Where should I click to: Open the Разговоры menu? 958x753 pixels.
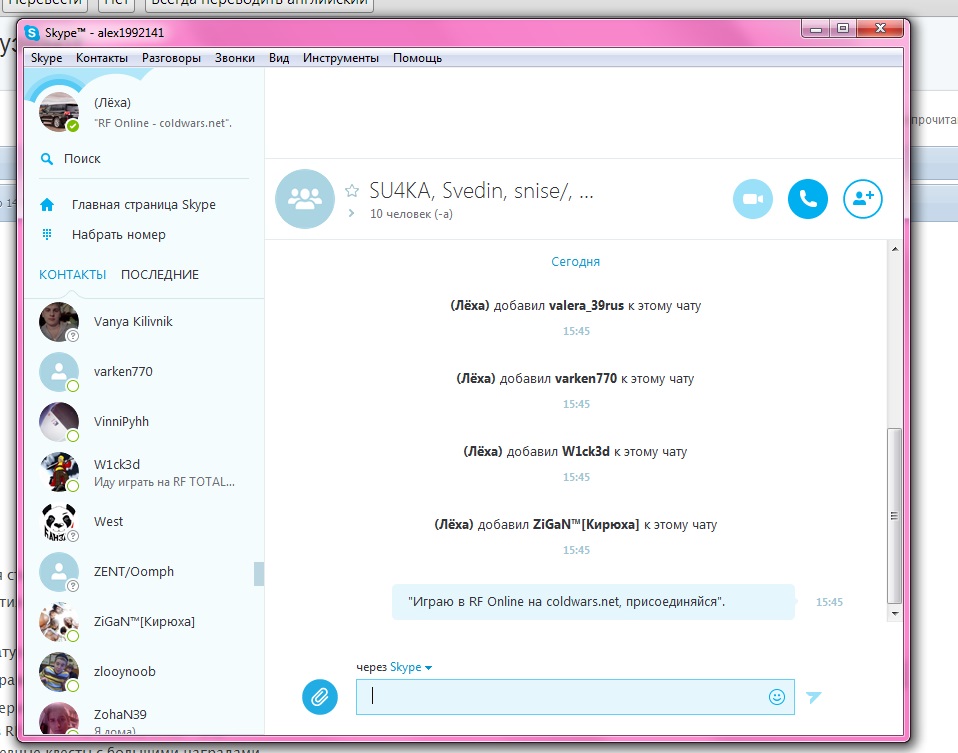coord(171,58)
